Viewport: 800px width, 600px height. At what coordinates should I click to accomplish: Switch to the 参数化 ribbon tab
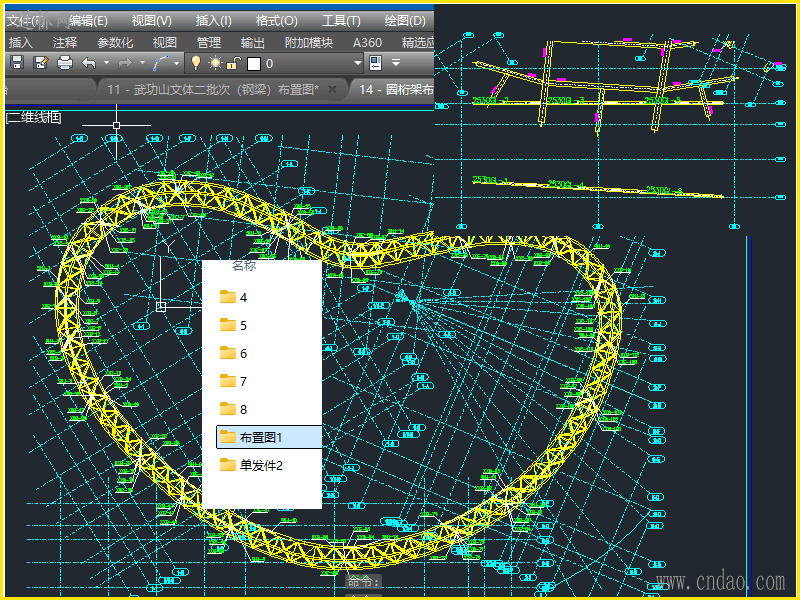(115, 43)
